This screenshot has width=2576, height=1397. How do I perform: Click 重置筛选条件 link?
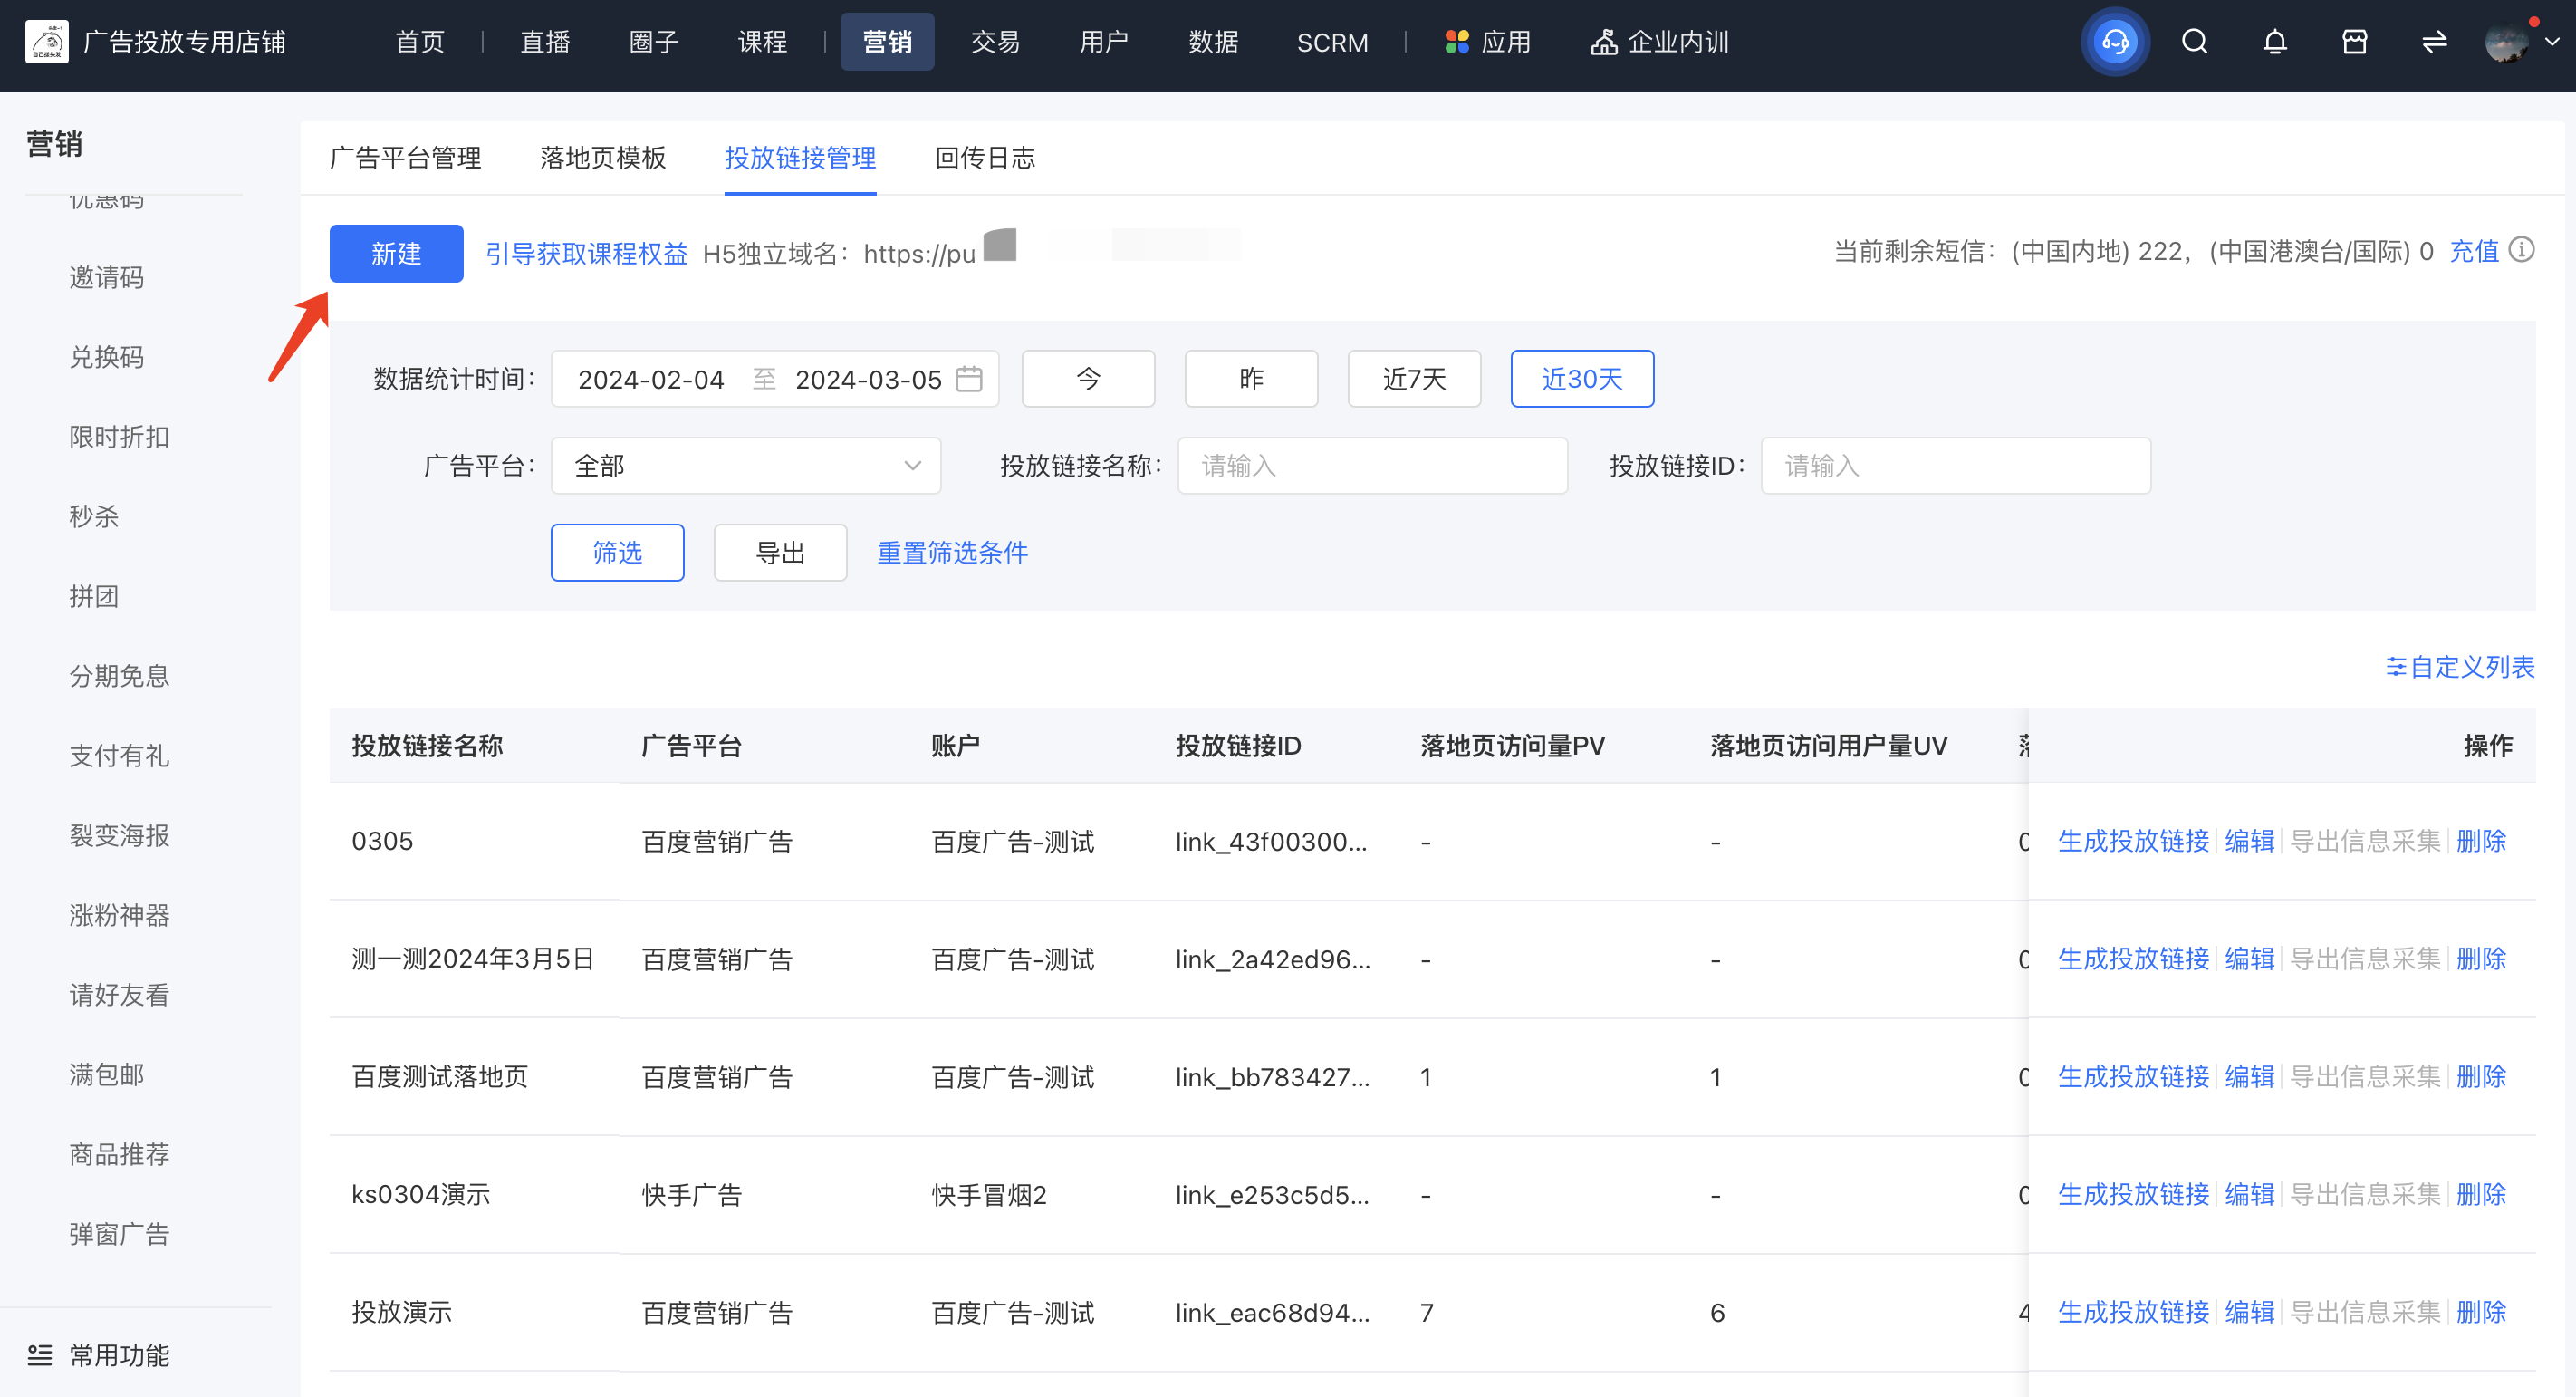[x=952, y=553]
